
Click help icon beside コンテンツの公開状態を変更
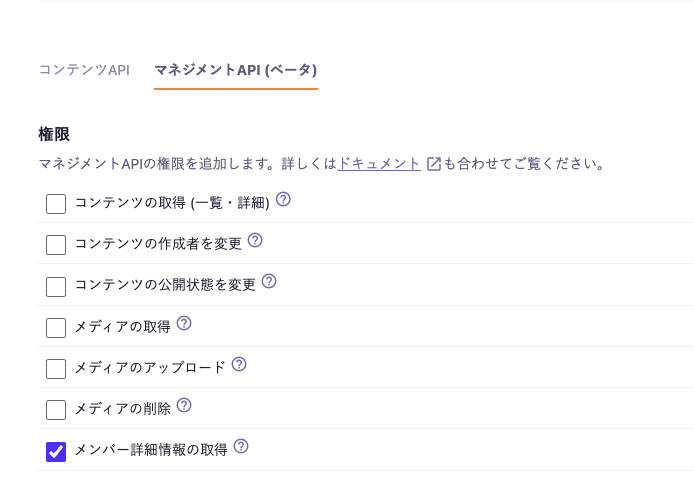coord(269,282)
